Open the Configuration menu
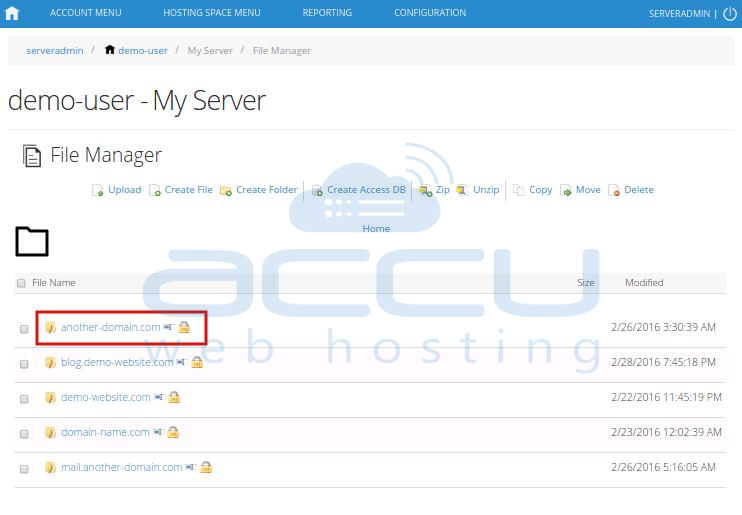This screenshot has height=515, width=742. pyautogui.click(x=430, y=13)
